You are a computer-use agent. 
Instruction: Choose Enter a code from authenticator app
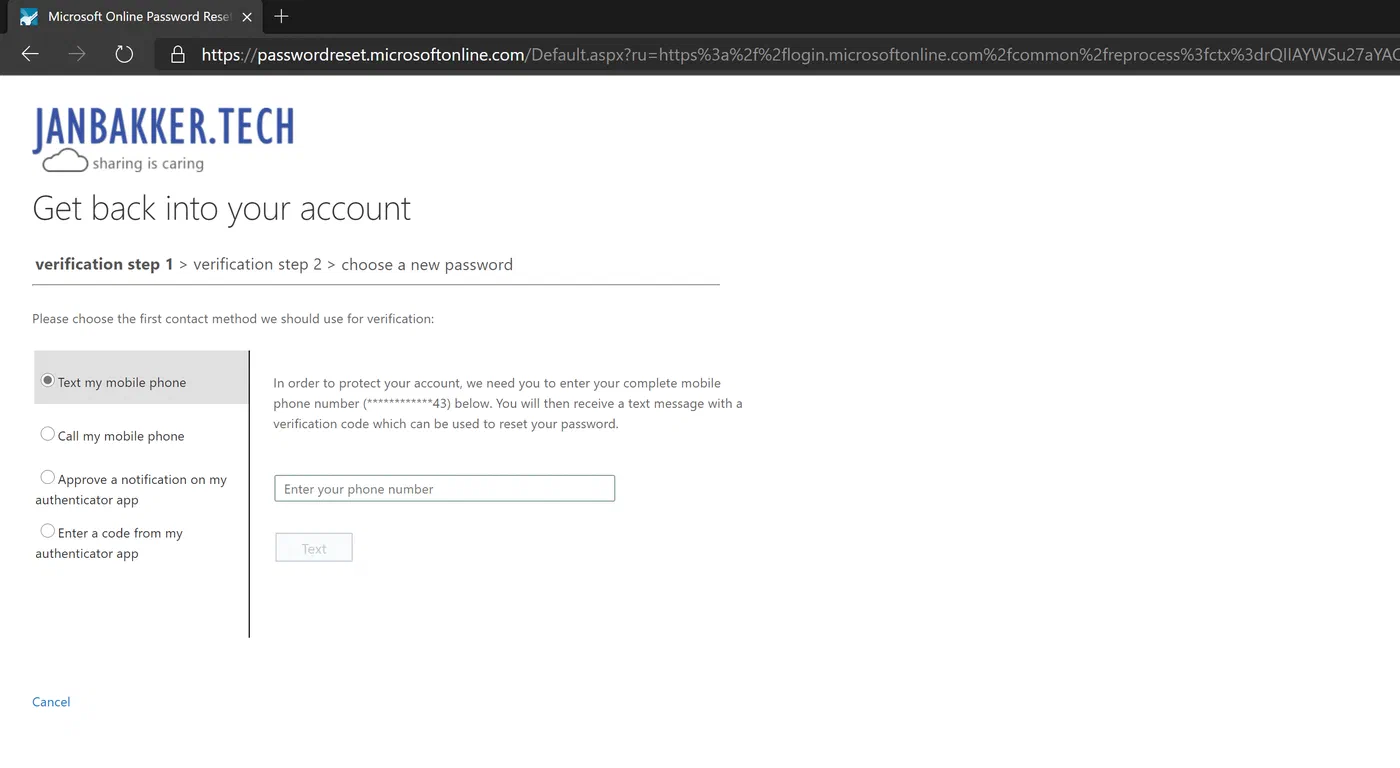coord(47,531)
